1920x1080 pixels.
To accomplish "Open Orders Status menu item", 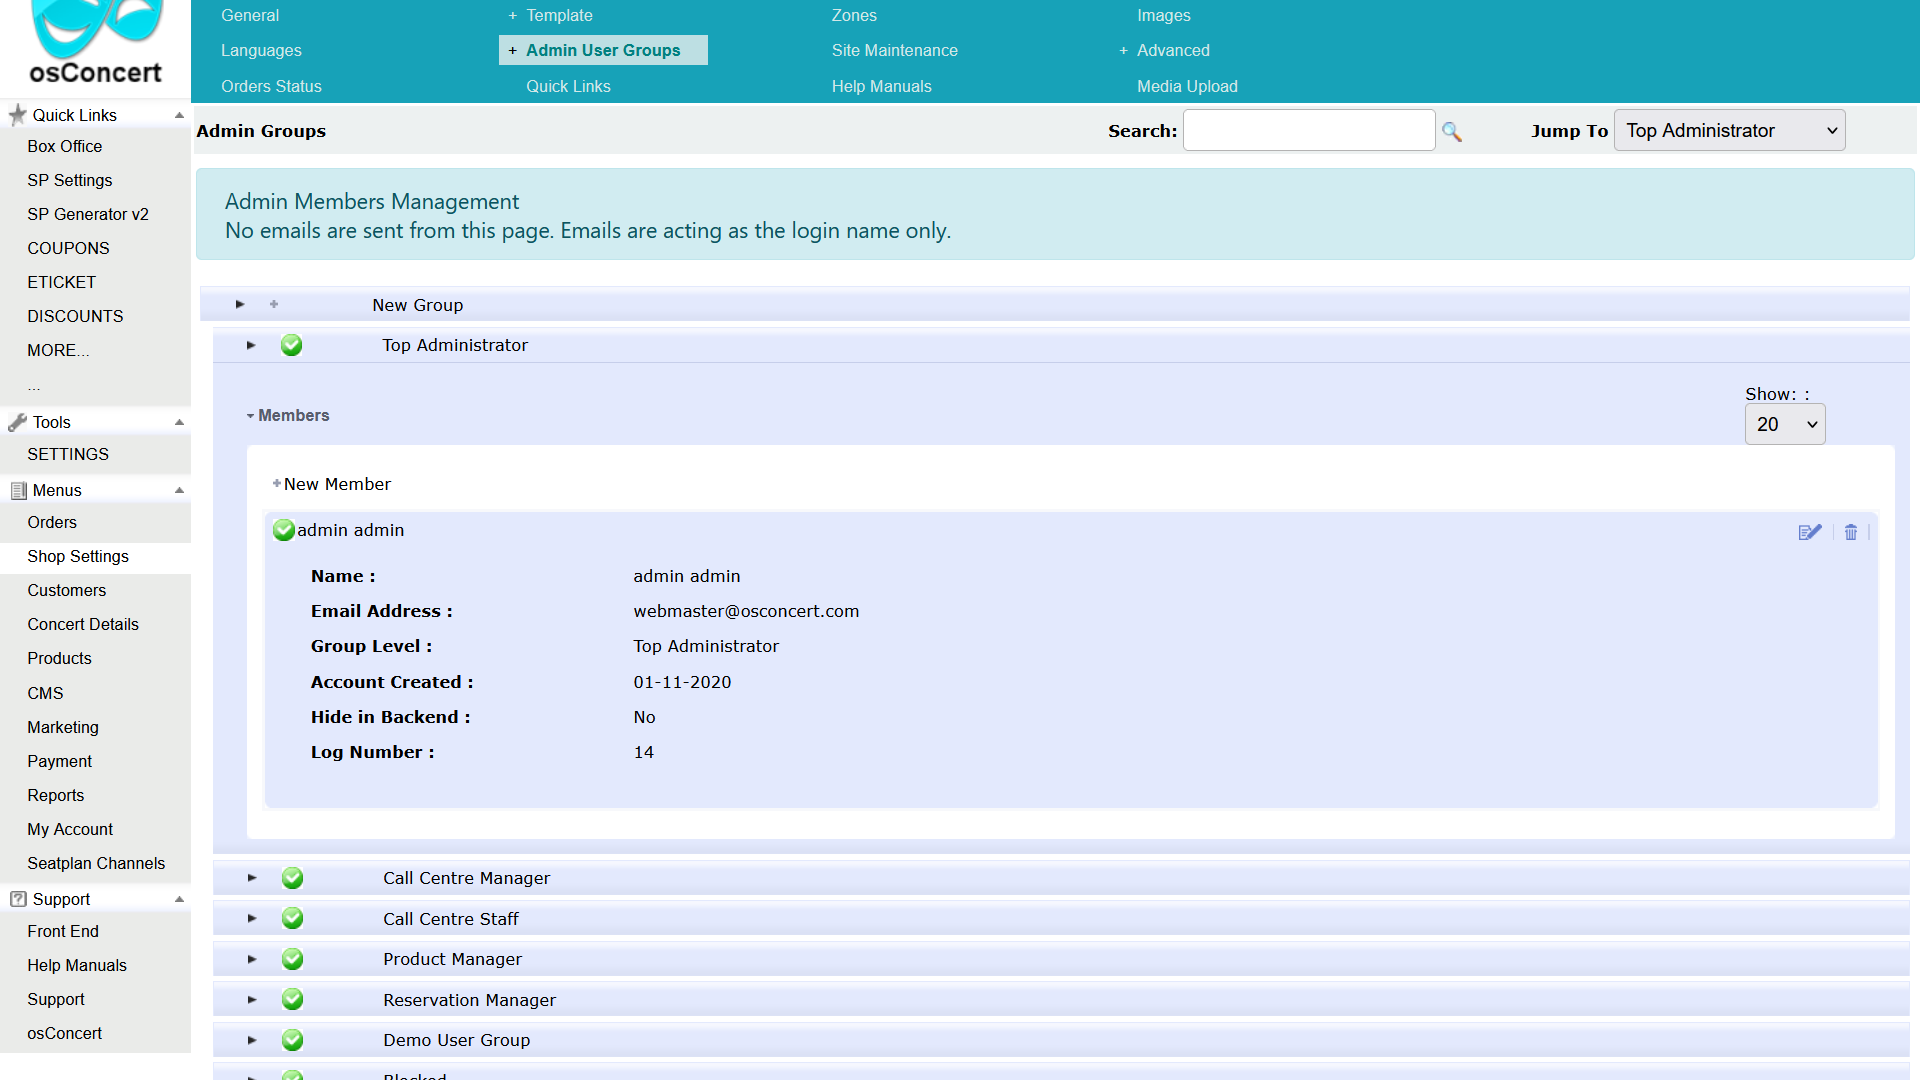I will (271, 86).
